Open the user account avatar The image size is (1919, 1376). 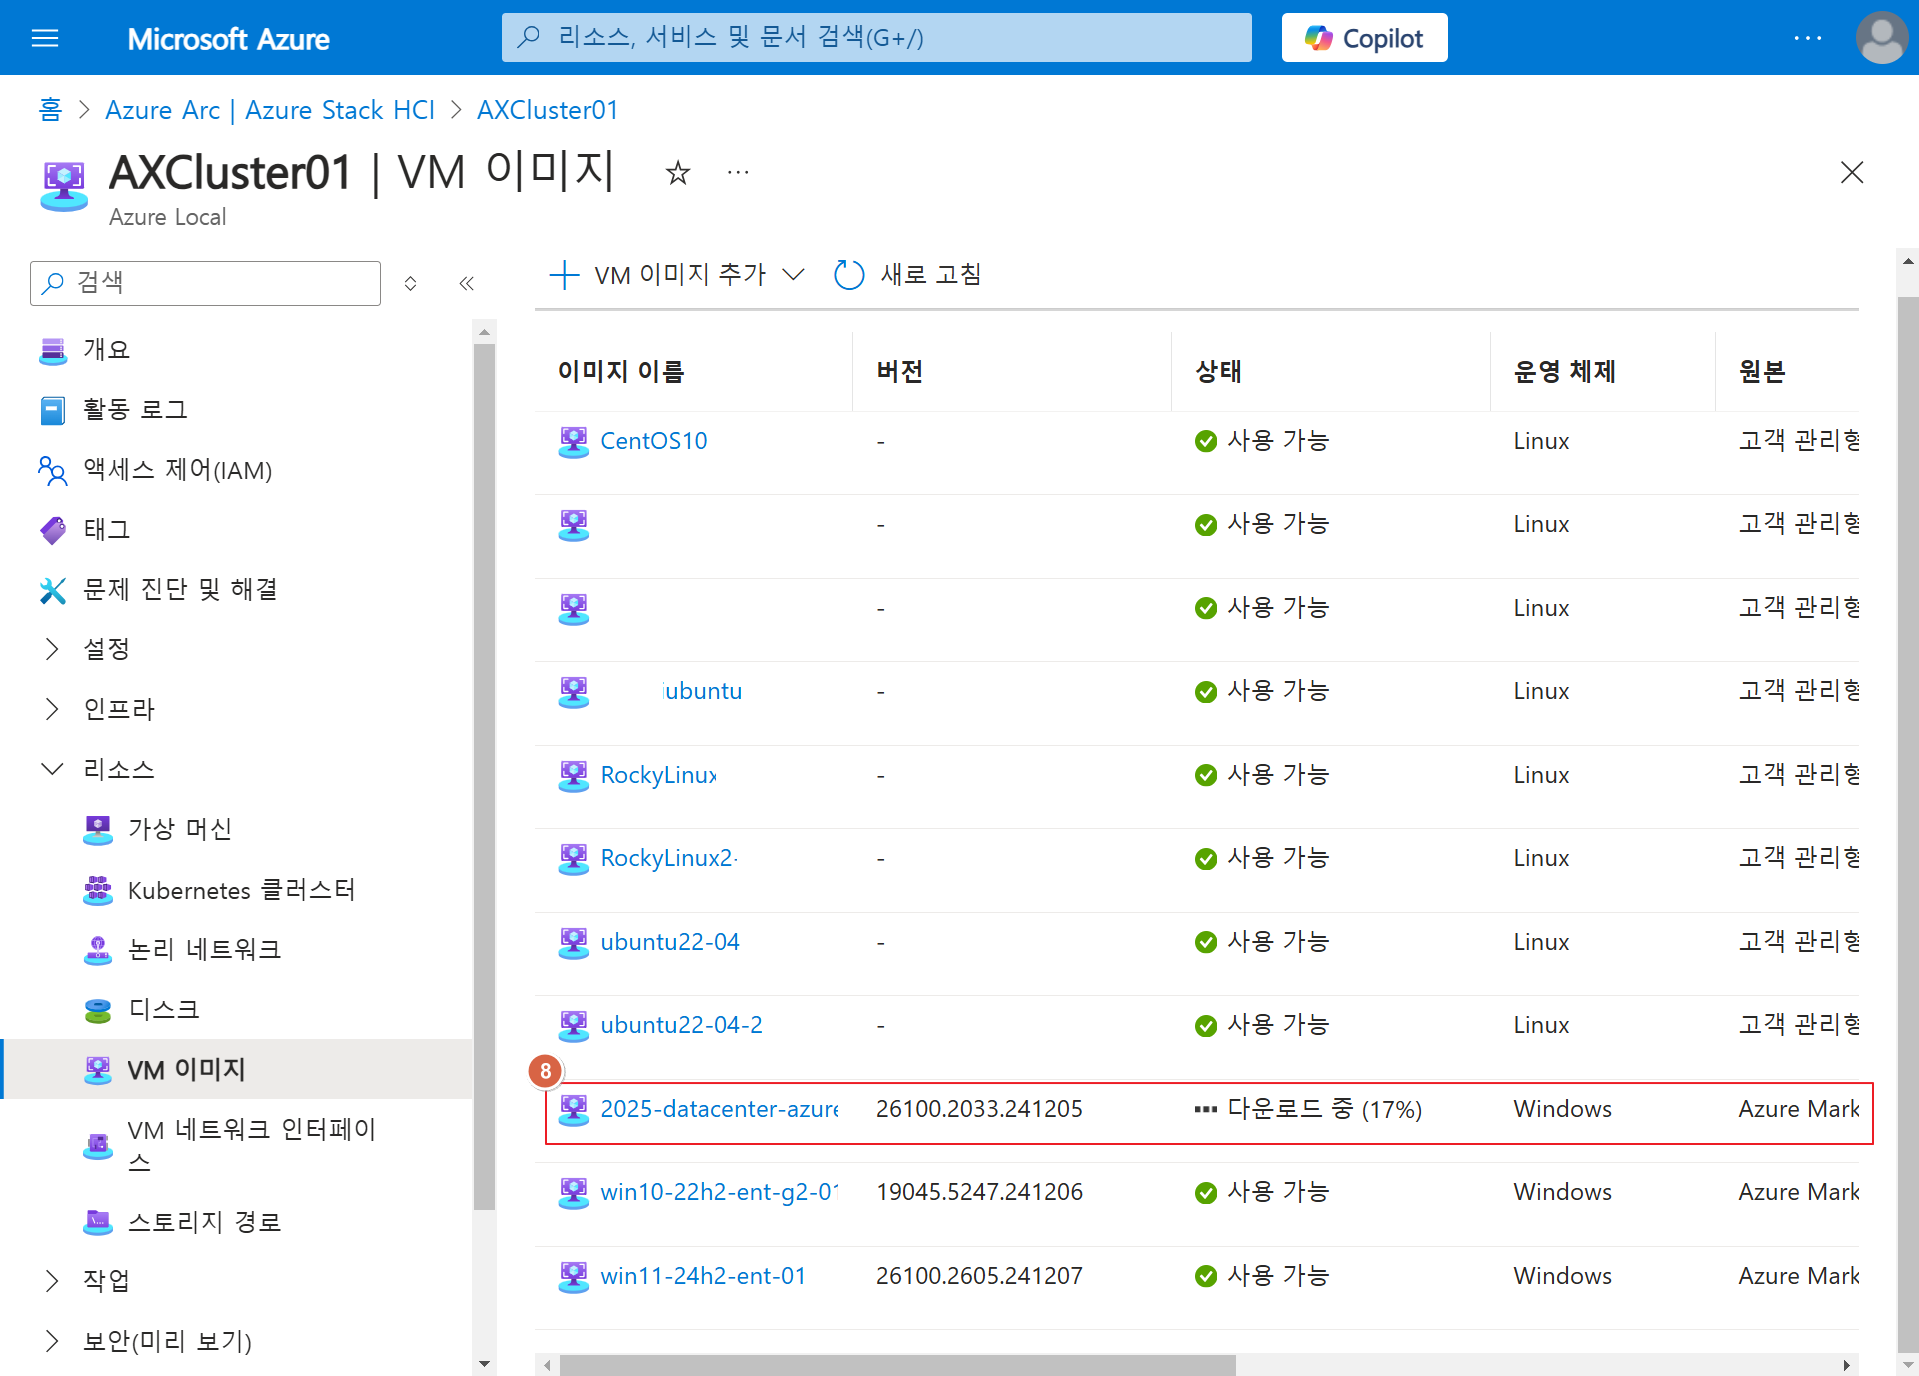pos(1881,38)
